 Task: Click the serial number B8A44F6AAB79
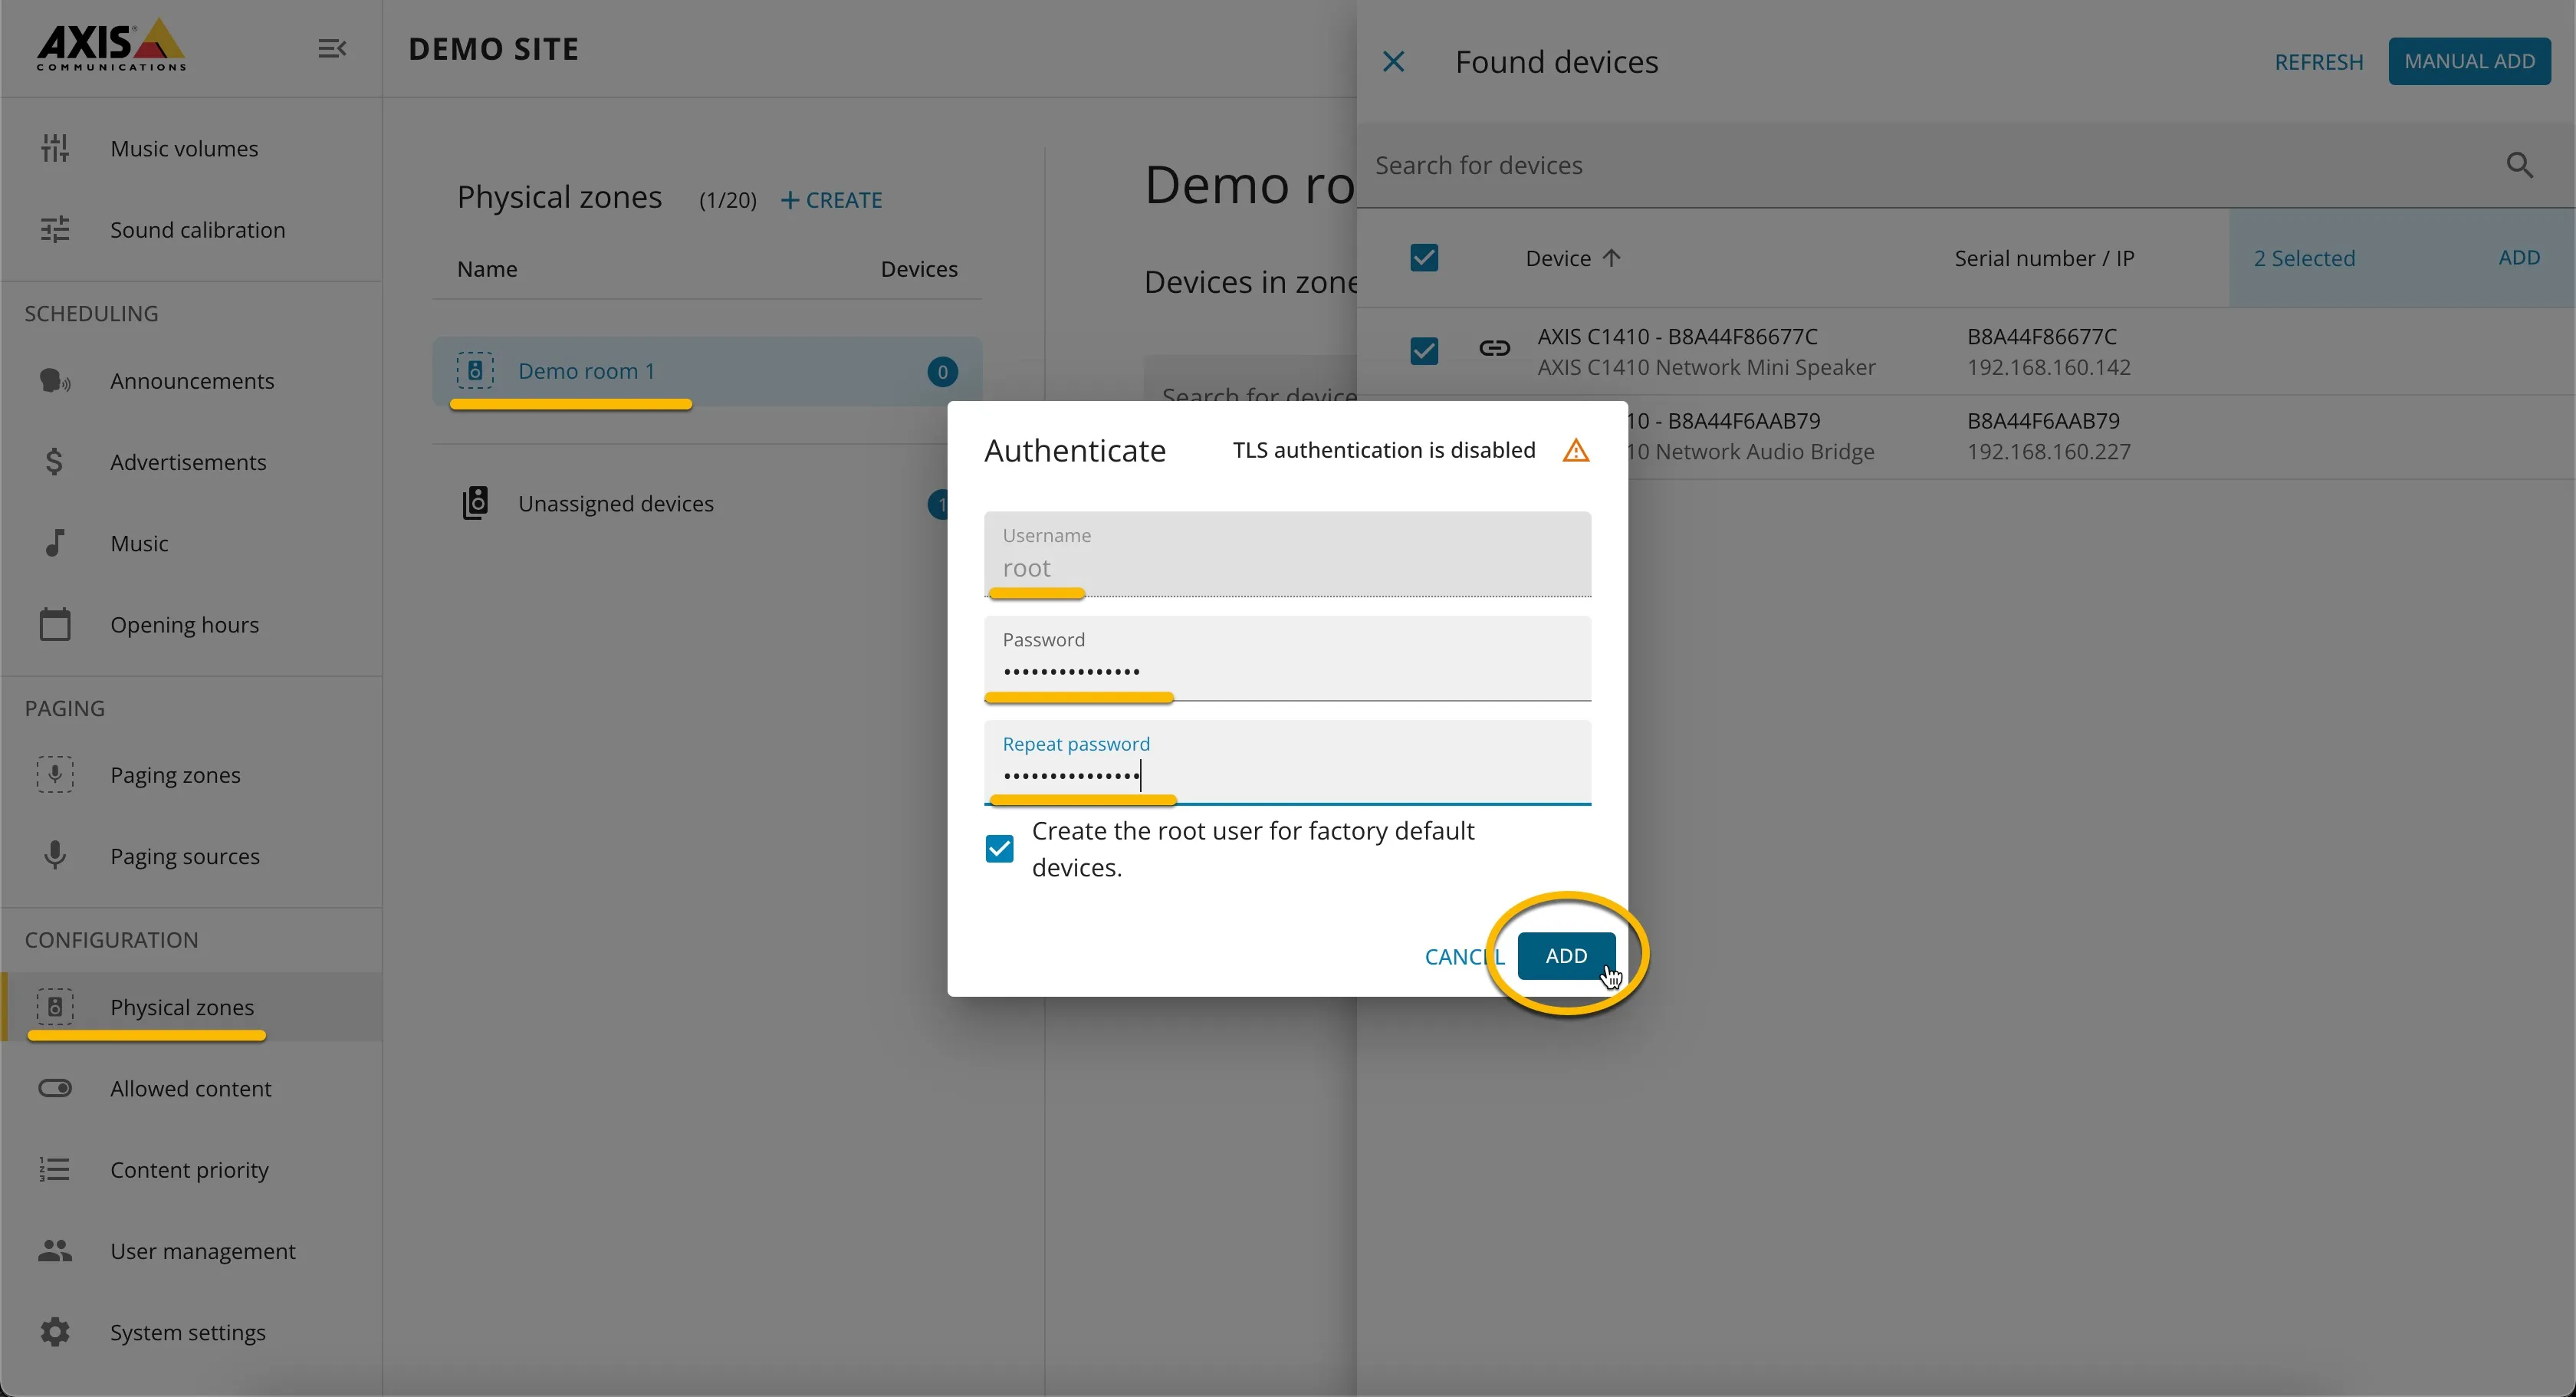coord(2043,420)
